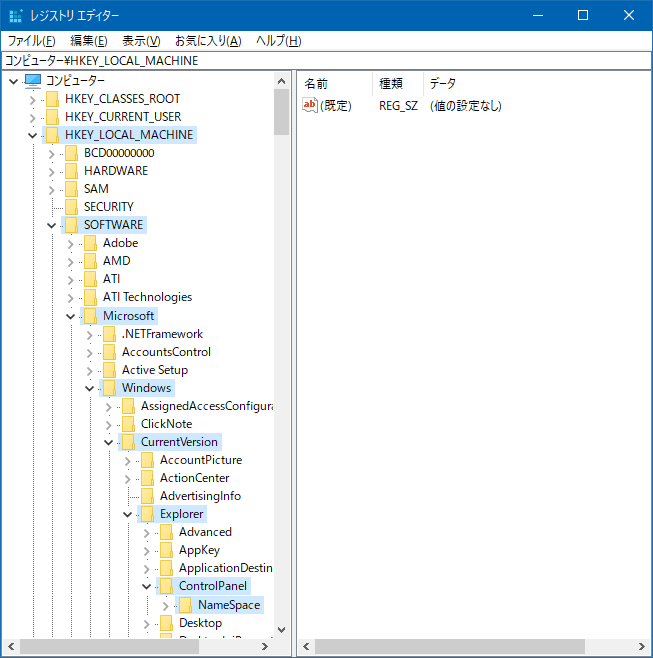Click the values pane scroll left arrow
653x658 pixels.
coord(306,647)
